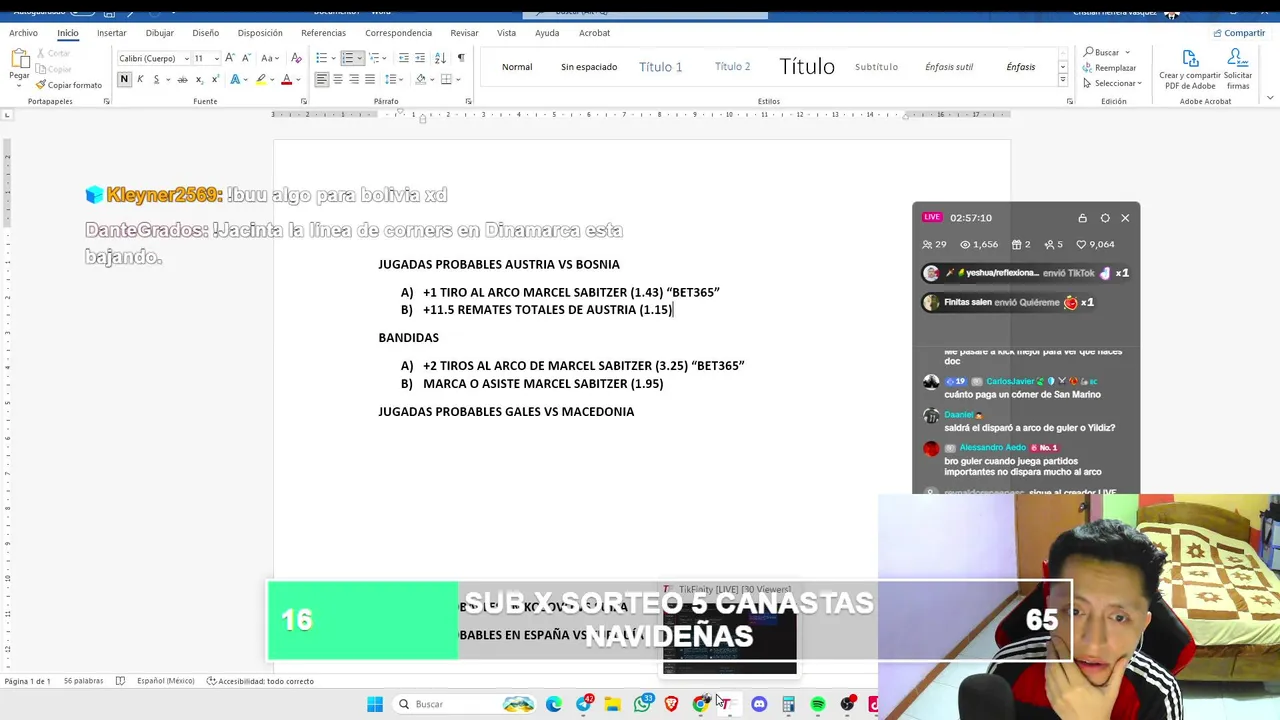
Task: Click the numbered list icon
Action: (347, 58)
